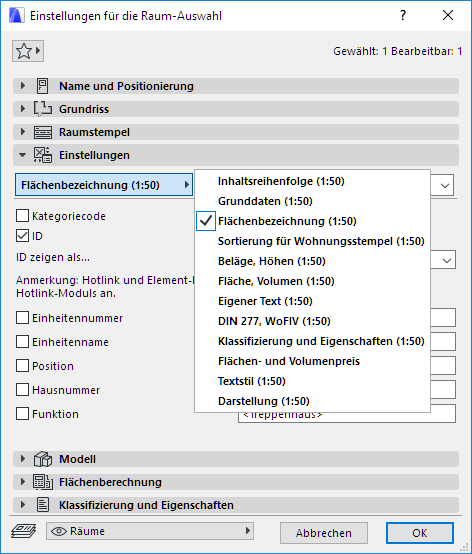
Task: Choose checked Flächenbezeichnung (1:50) menu entry
Action: (312, 221)
